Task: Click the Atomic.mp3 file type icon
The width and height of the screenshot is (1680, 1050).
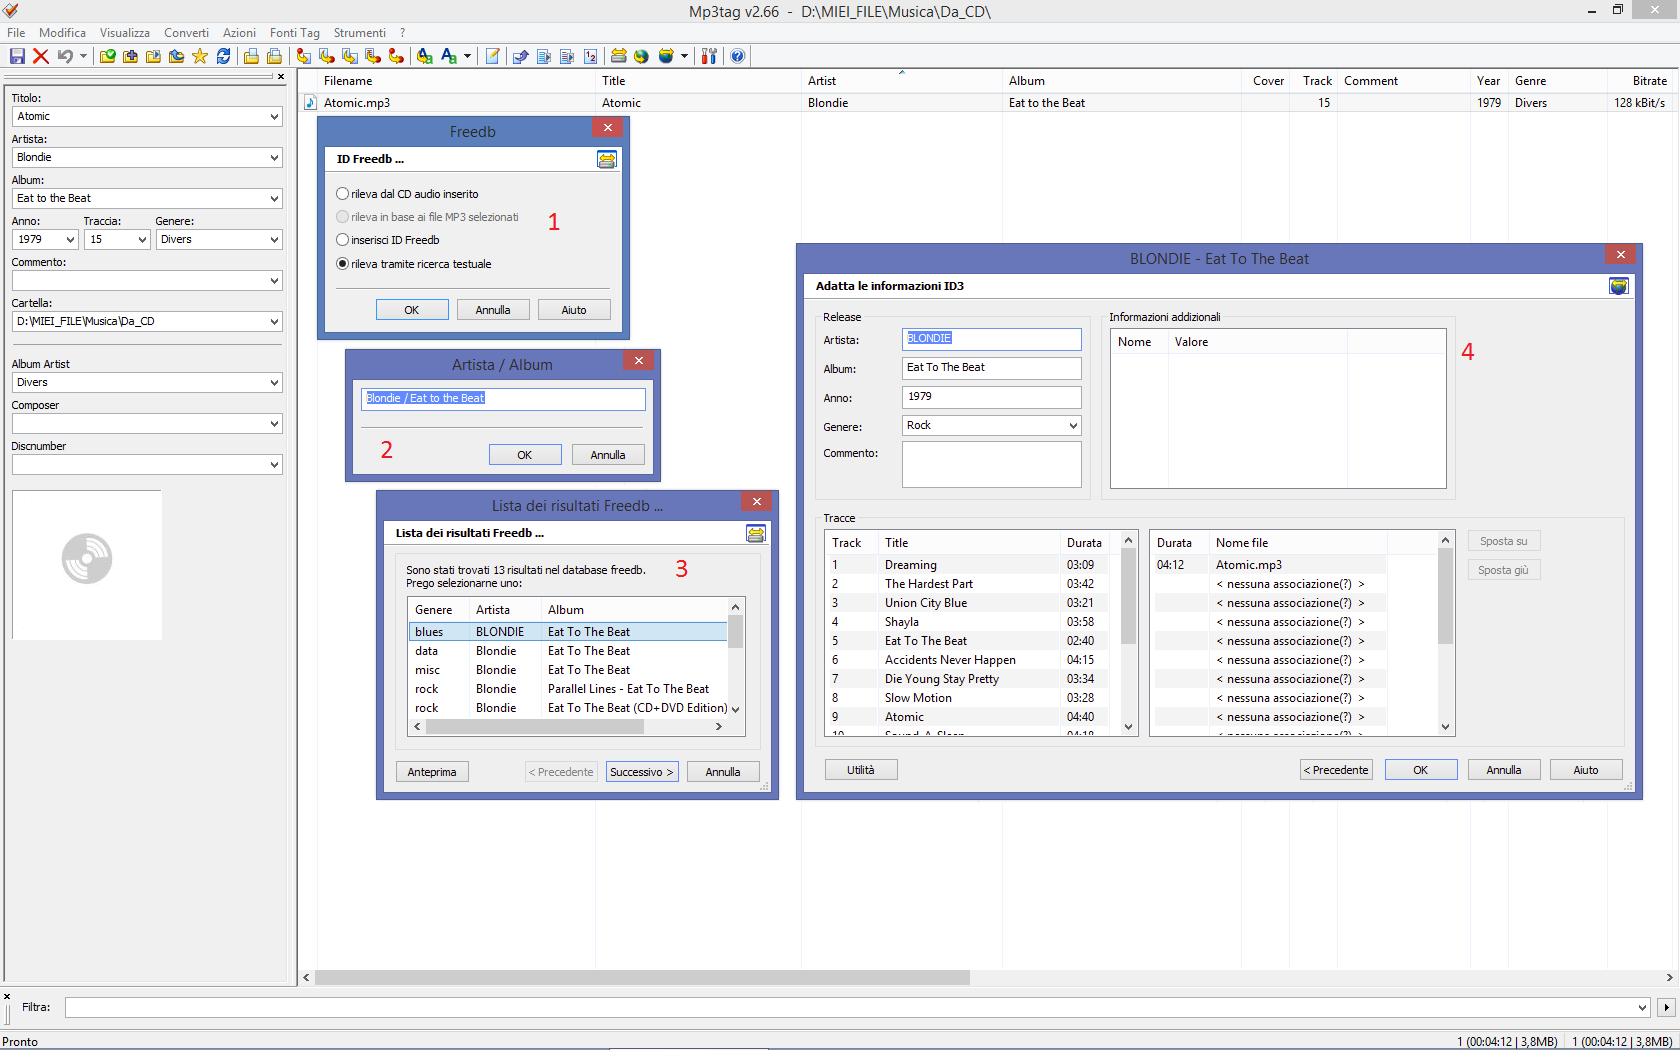Action: 311,102
